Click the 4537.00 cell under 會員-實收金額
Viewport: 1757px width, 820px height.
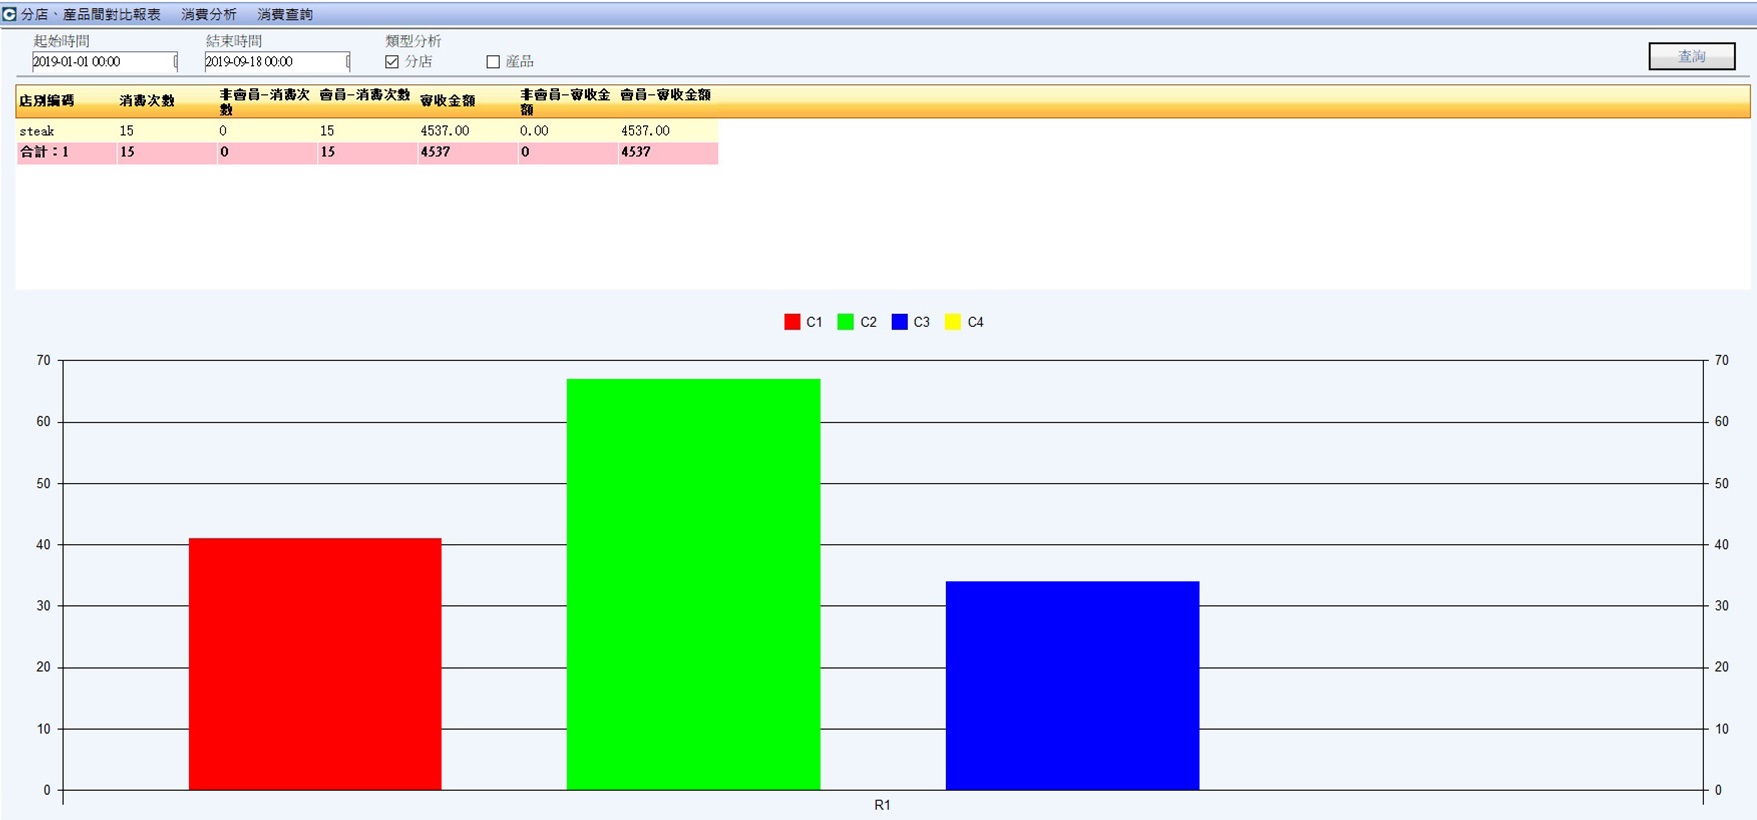tap(645, 131)
